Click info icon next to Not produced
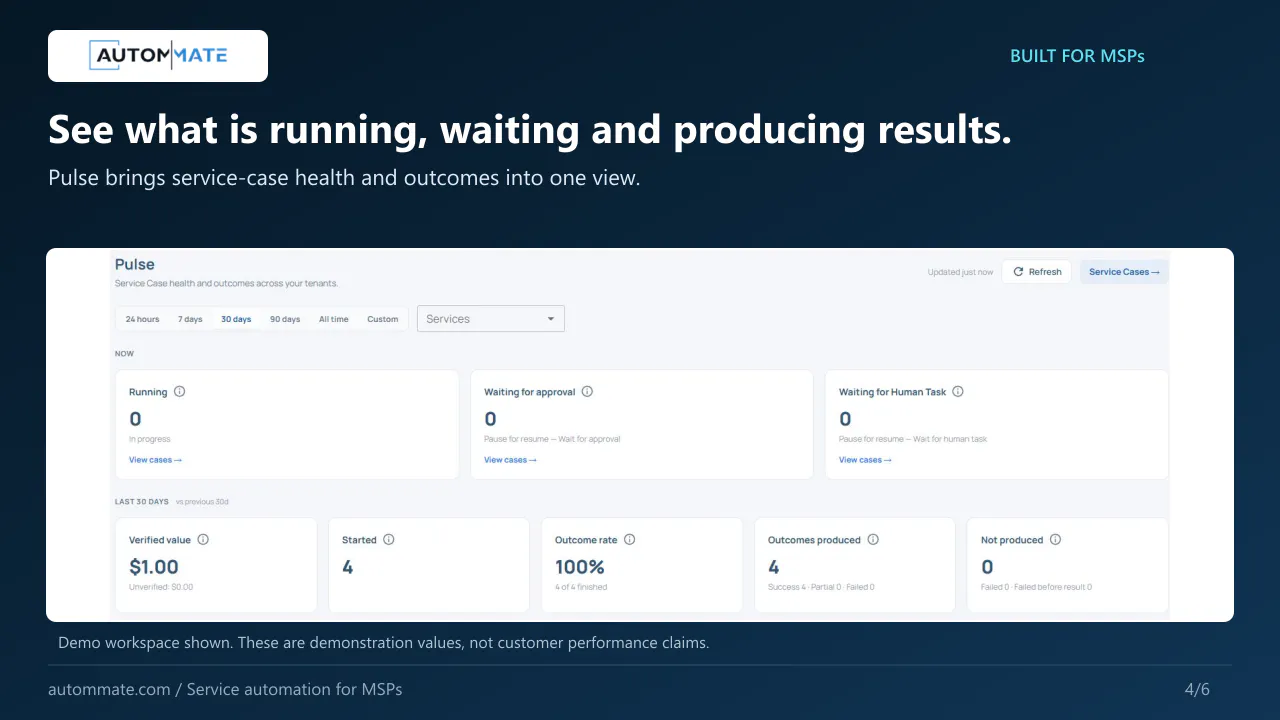This screenshot has height=720, width=1280. tap(1055, 539)
